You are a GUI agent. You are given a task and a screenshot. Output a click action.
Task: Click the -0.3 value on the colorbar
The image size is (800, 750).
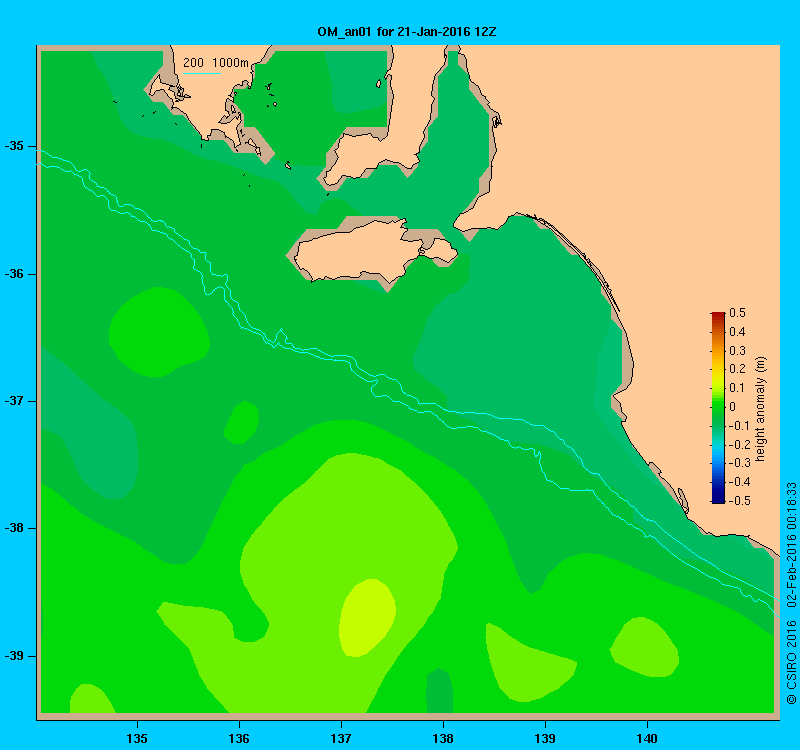point(738,463)
